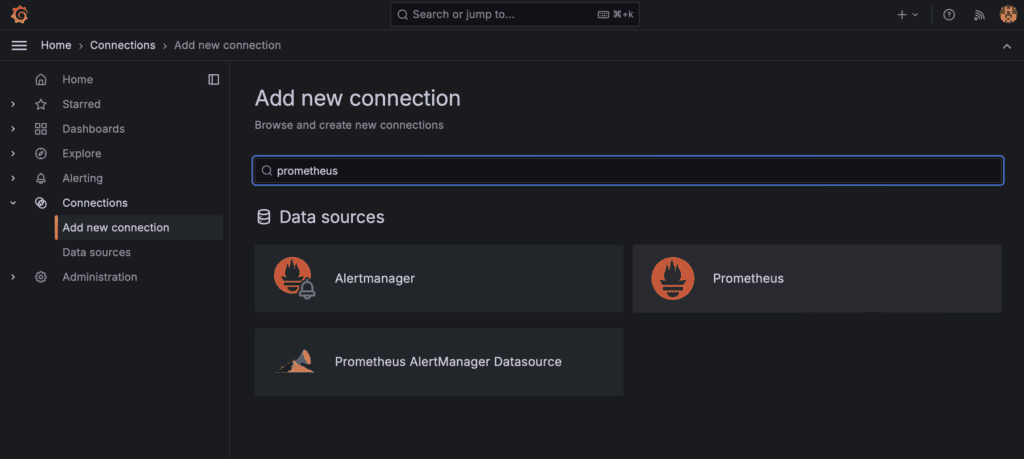Screen dimensions: 1024x459
Task: Select Explore in the sidebar
Action: coord(82,153)
